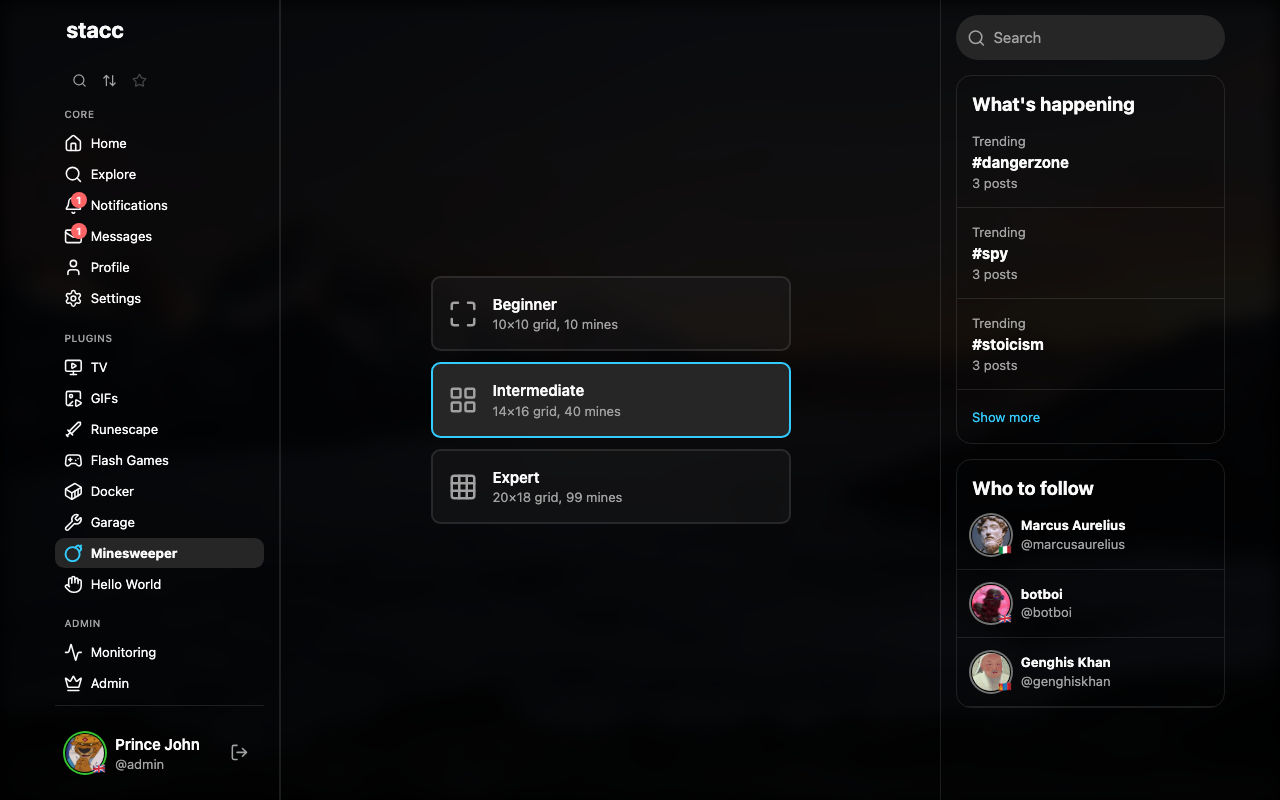This screenshot has width=1280, height=800.
Task: Click the sort arrows icon in sidebar
Action: 110,81
